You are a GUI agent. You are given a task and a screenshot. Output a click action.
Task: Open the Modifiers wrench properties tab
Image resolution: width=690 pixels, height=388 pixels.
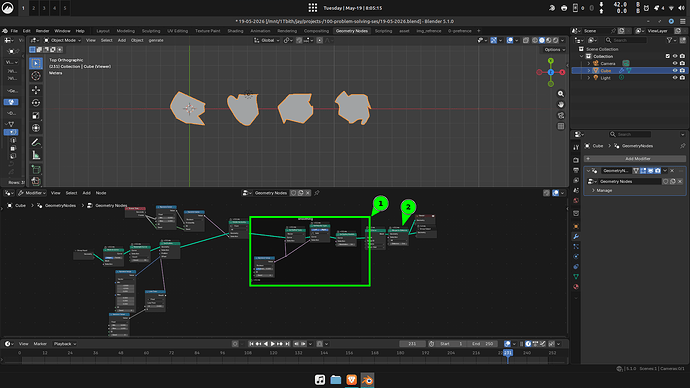(x=576, y=237)
